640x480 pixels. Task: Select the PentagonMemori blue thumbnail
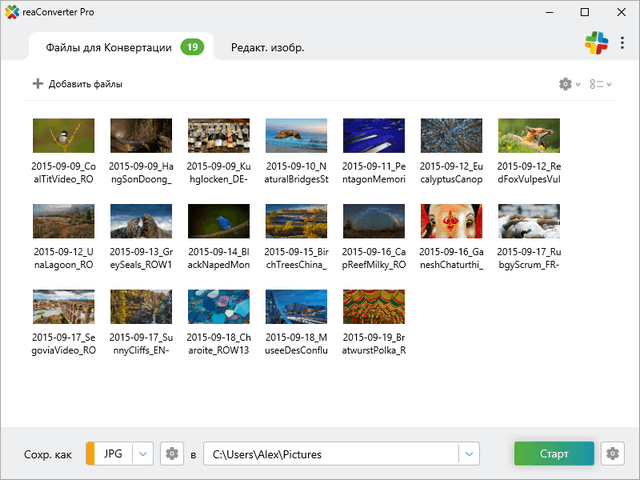374,136
